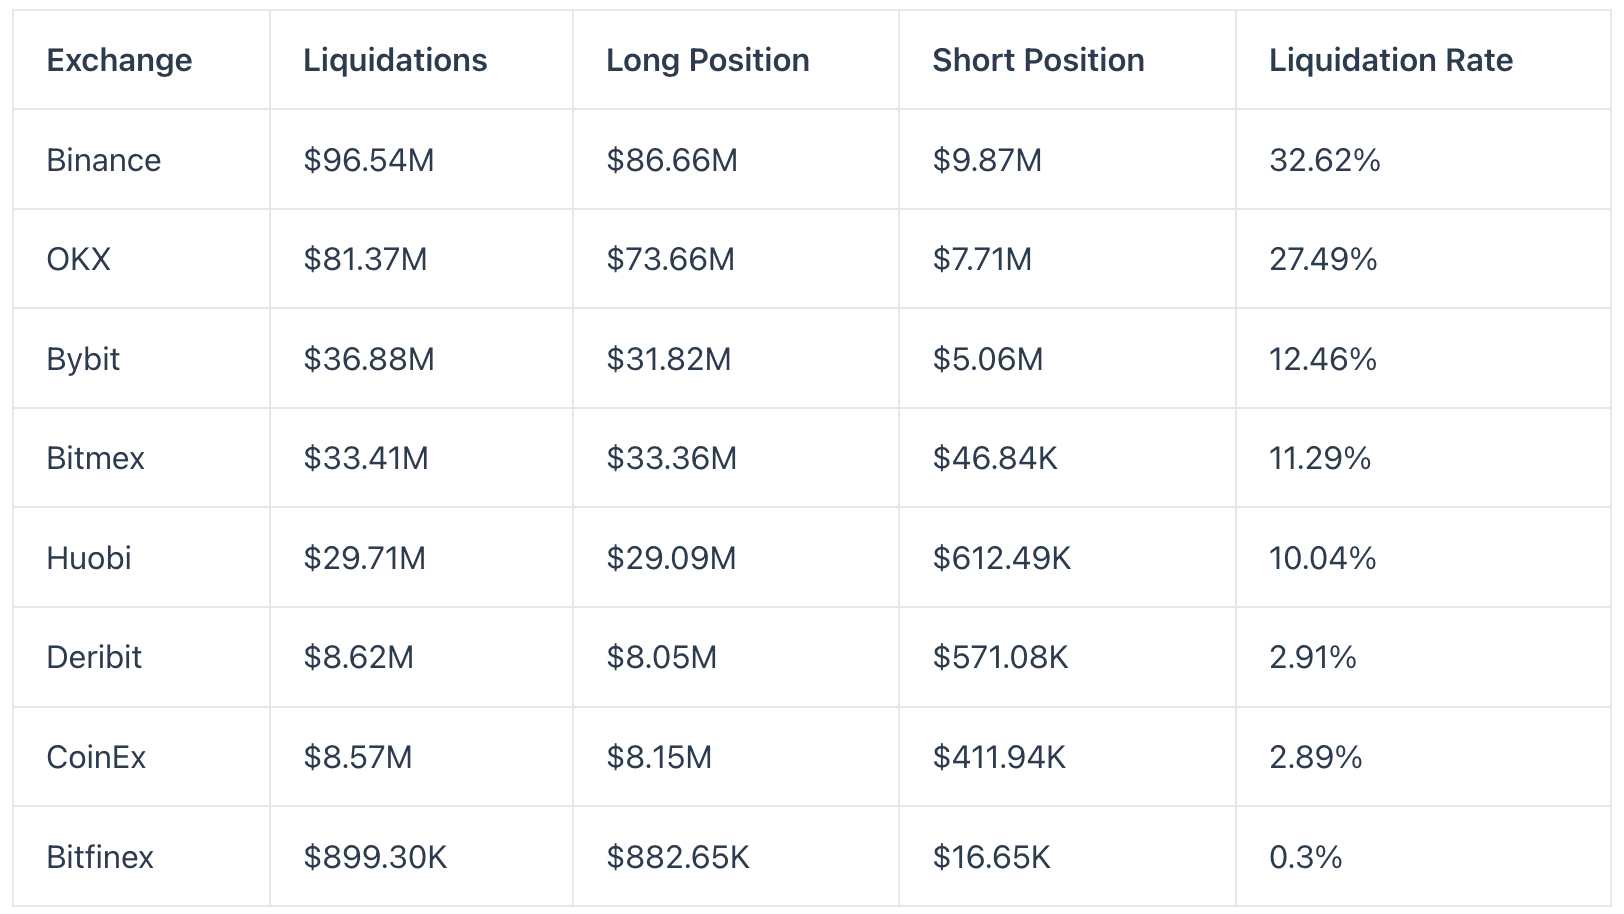
Task: Click the Exchange column header
Action: pyautogui.click(x=119, y=60)
